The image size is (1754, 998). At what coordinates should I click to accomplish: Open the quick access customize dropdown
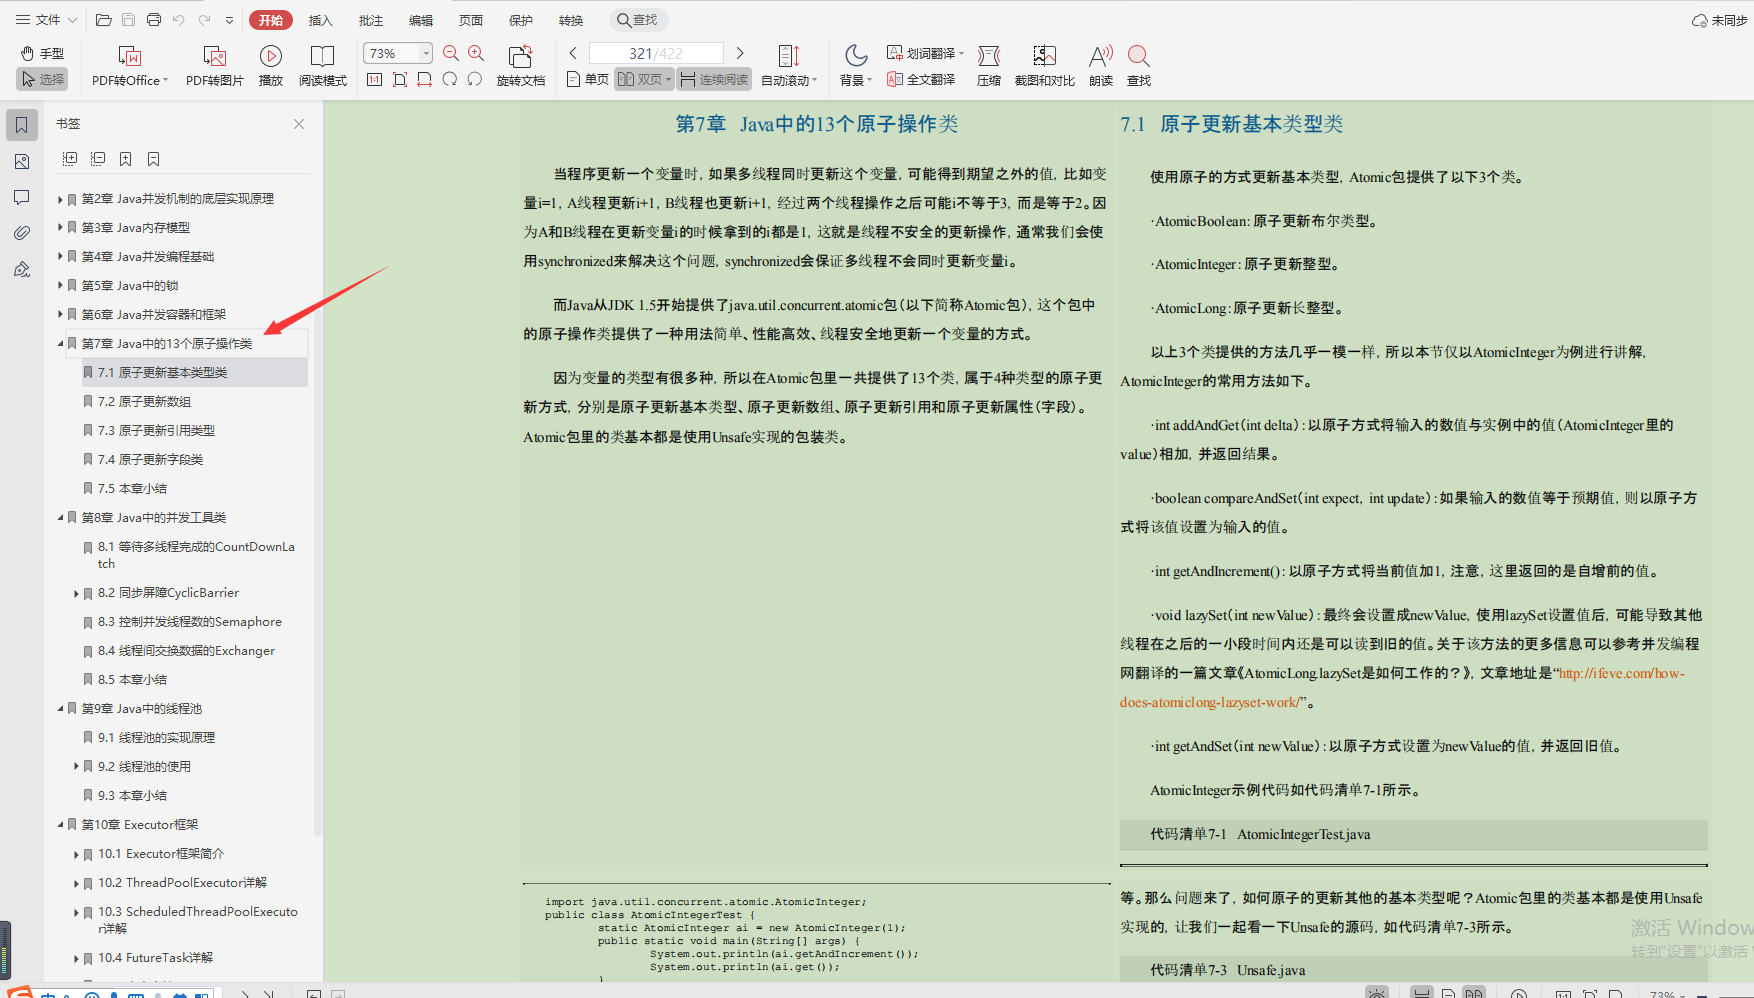coord(229,20)
